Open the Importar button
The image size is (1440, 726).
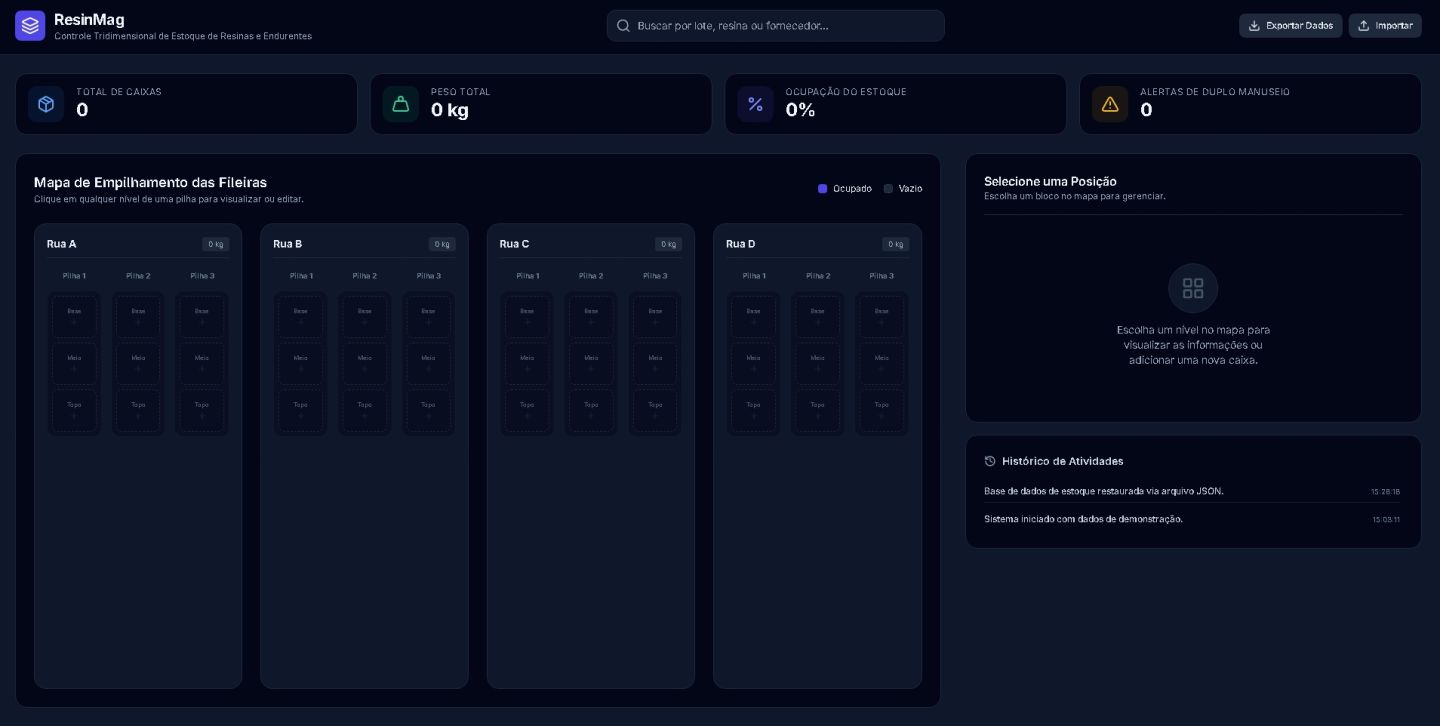(x=1385, y=26)
